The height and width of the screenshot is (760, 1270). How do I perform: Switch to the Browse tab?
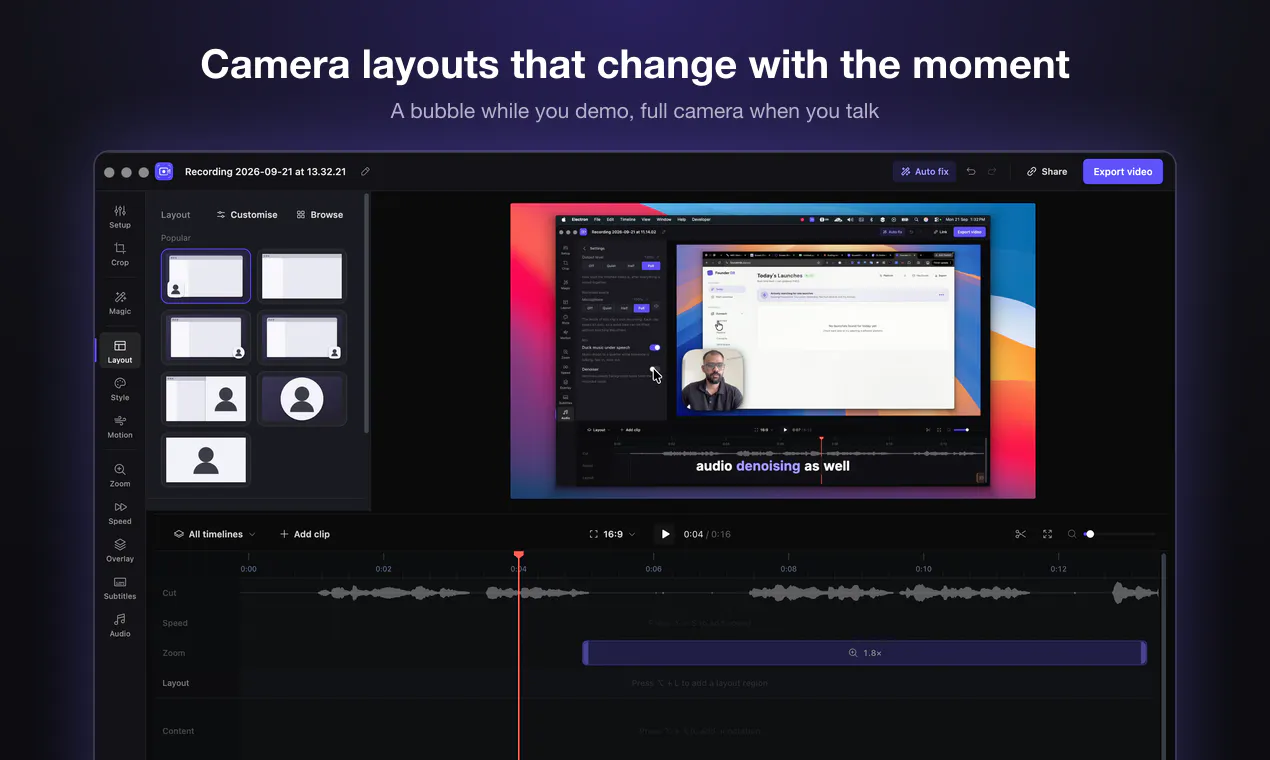tap(320, 215)
